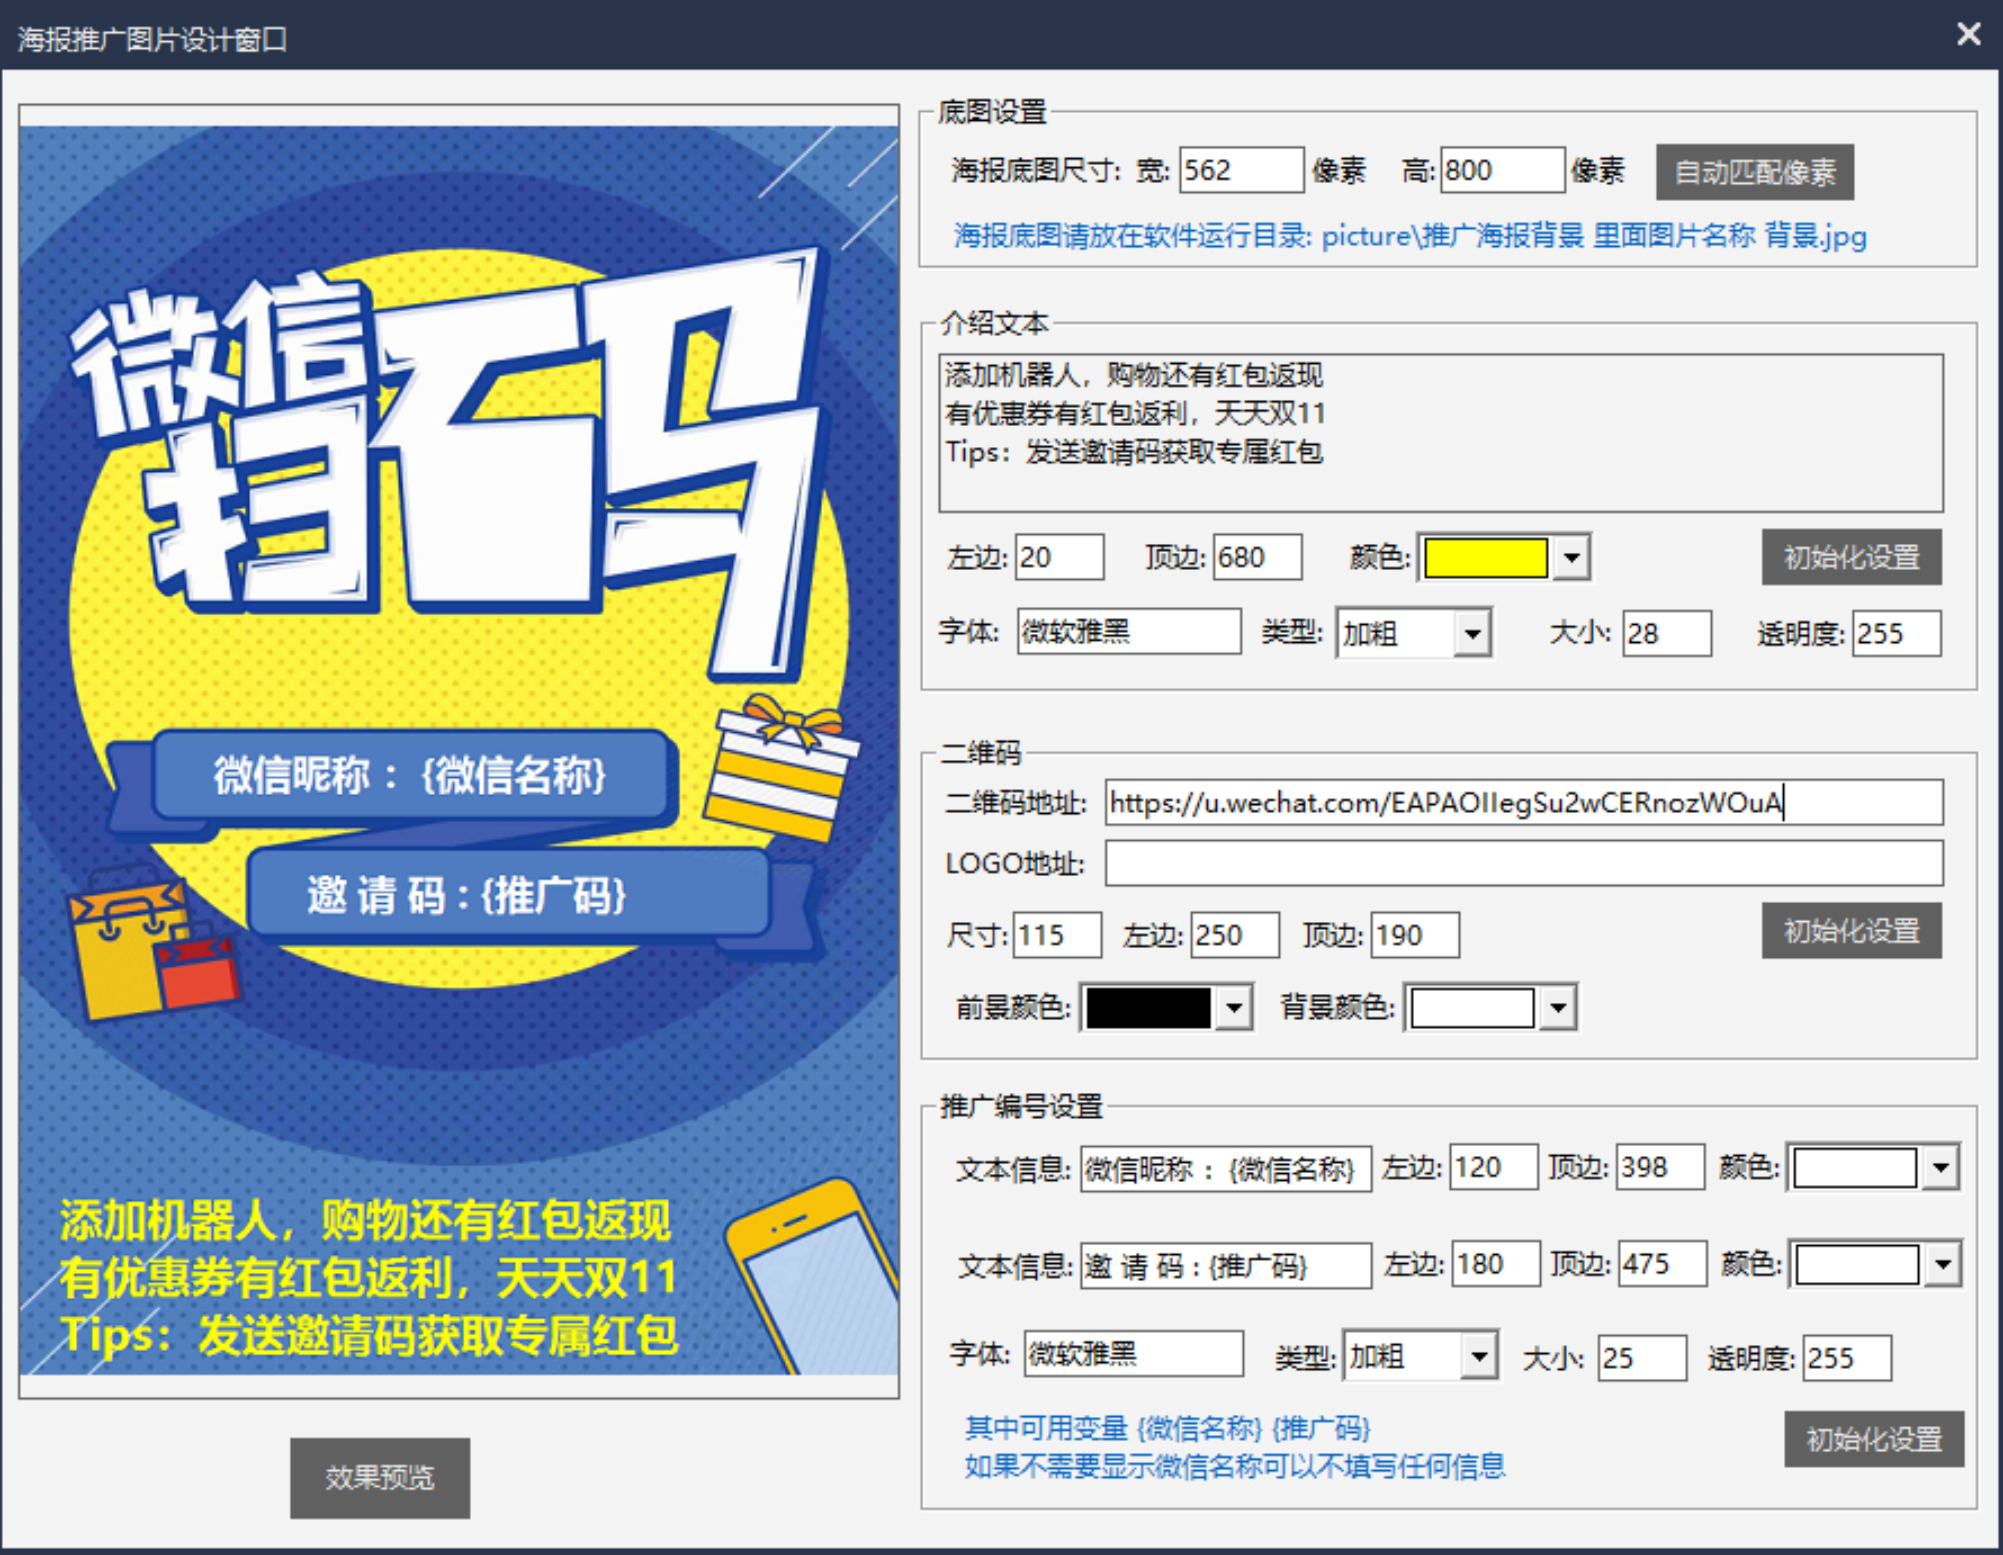Screen dimensions: 2003x1555
Task: Click the 底图设置 group label
Action: click(x=992, y=111)
